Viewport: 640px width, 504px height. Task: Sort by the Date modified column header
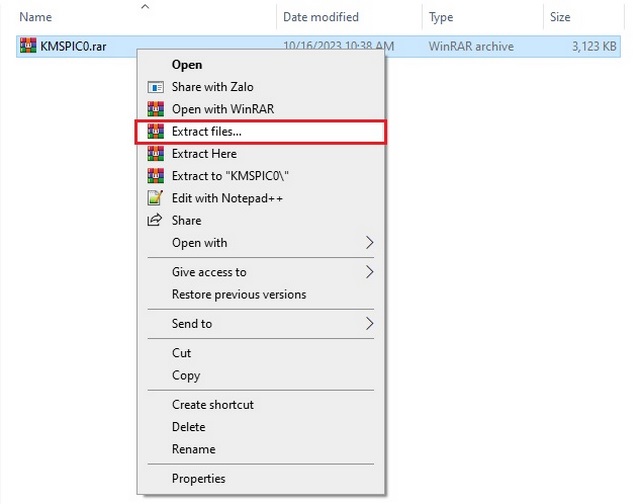point(321,17)
